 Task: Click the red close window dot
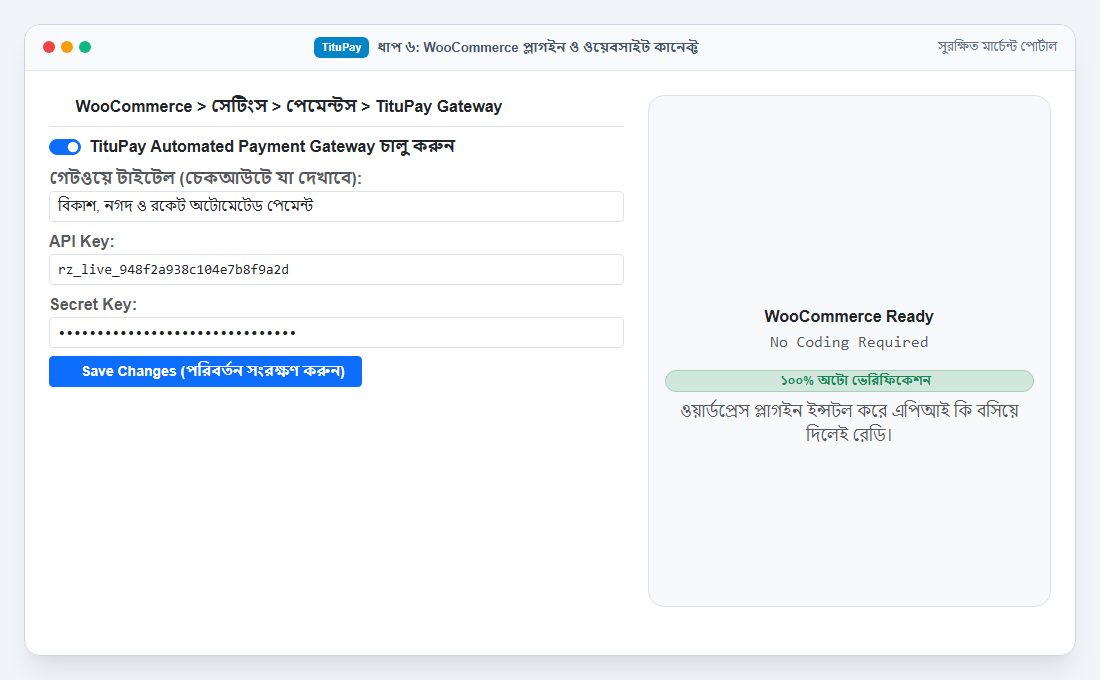[49, 47]
